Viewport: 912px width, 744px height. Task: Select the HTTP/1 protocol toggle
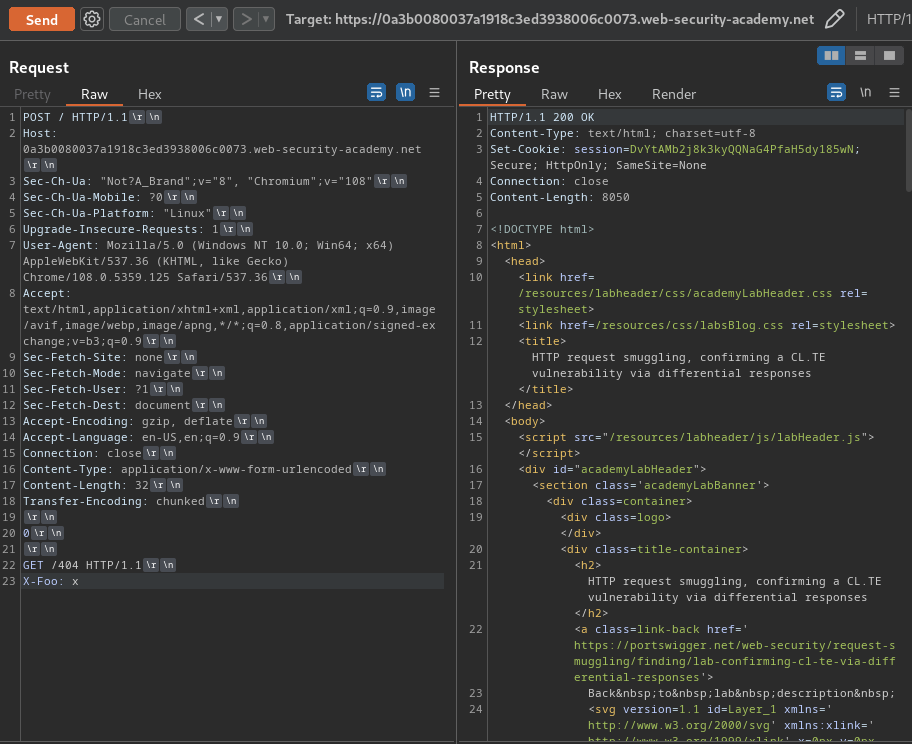(889, 19)
